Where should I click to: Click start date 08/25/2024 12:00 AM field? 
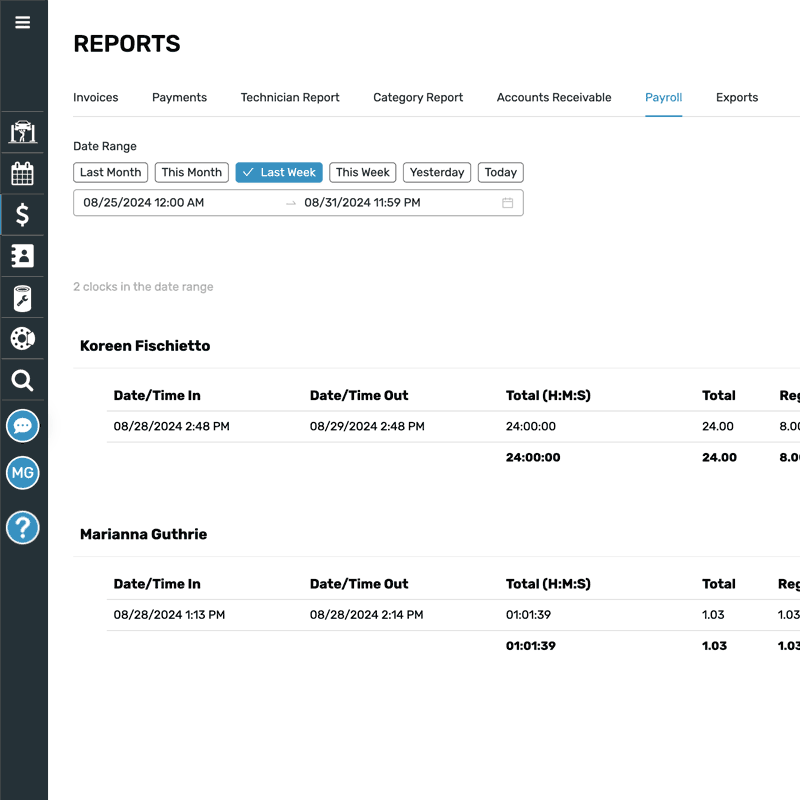tap(143, 203)
